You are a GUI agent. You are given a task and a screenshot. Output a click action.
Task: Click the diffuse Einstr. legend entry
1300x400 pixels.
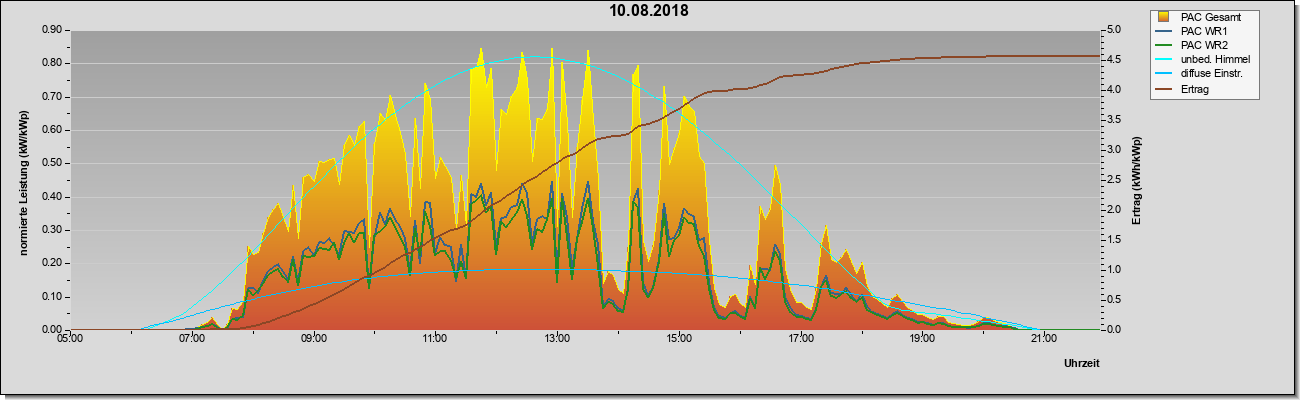tap(1201, 74)
